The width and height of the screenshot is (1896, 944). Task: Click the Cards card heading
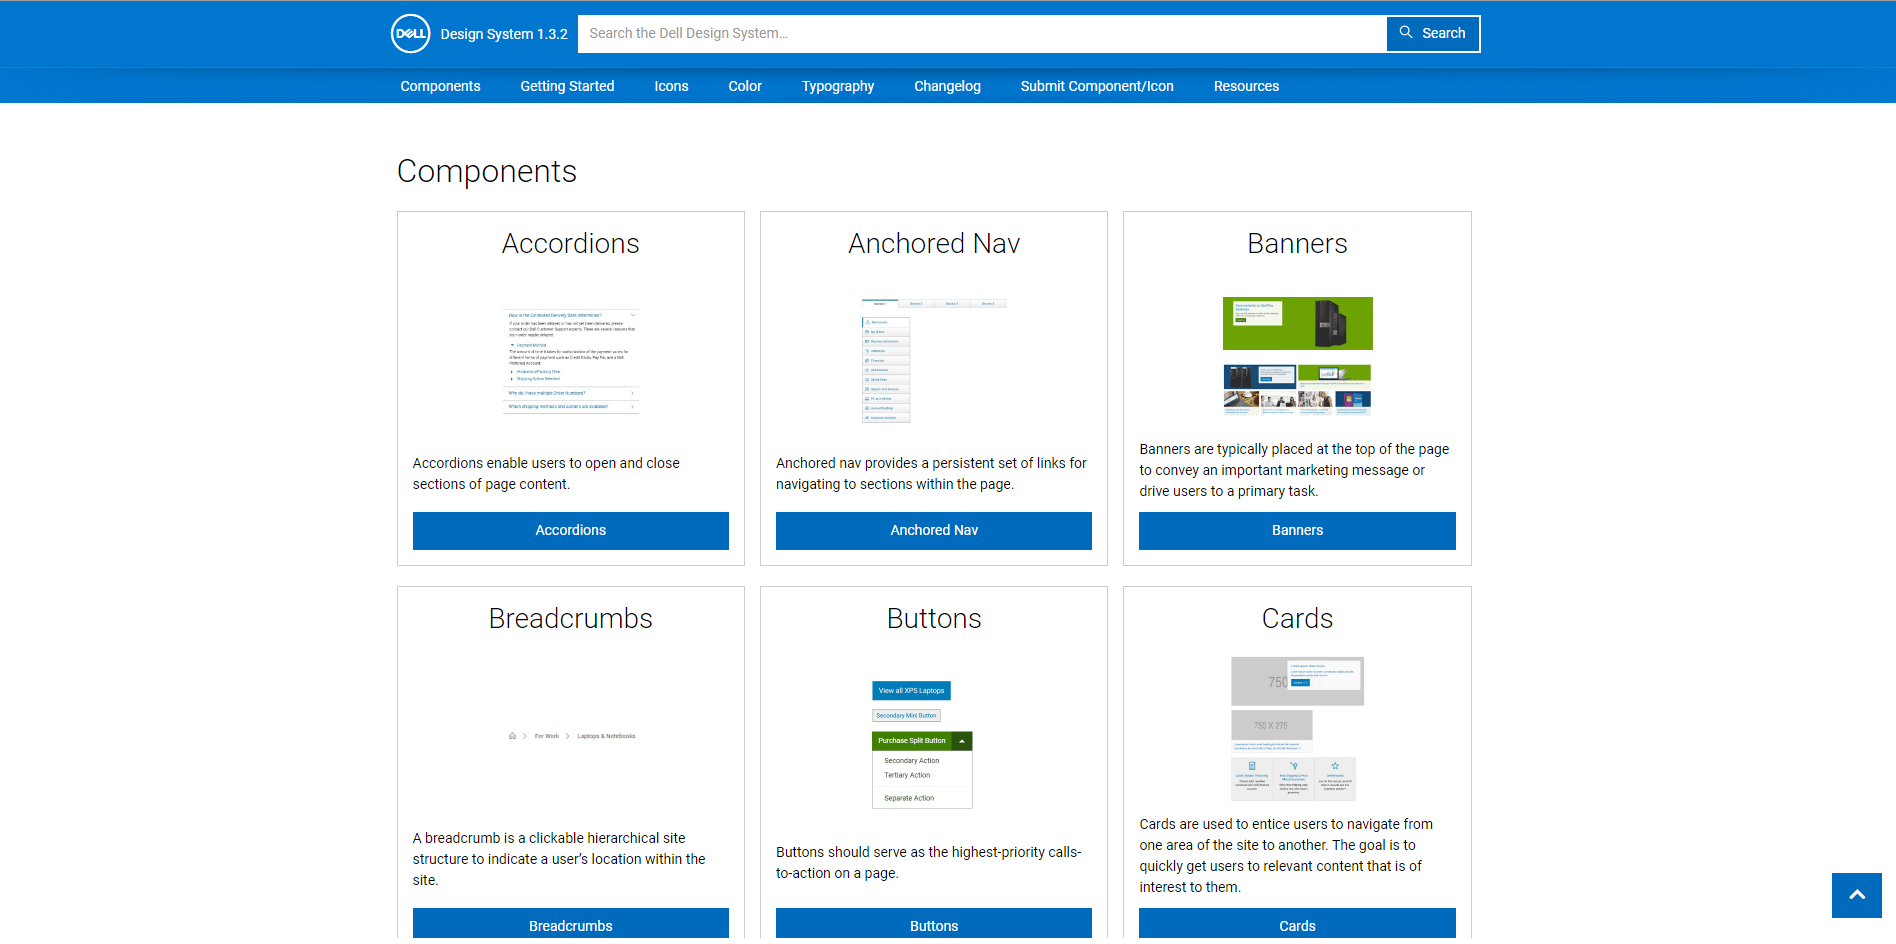(x=1297, y=618)
